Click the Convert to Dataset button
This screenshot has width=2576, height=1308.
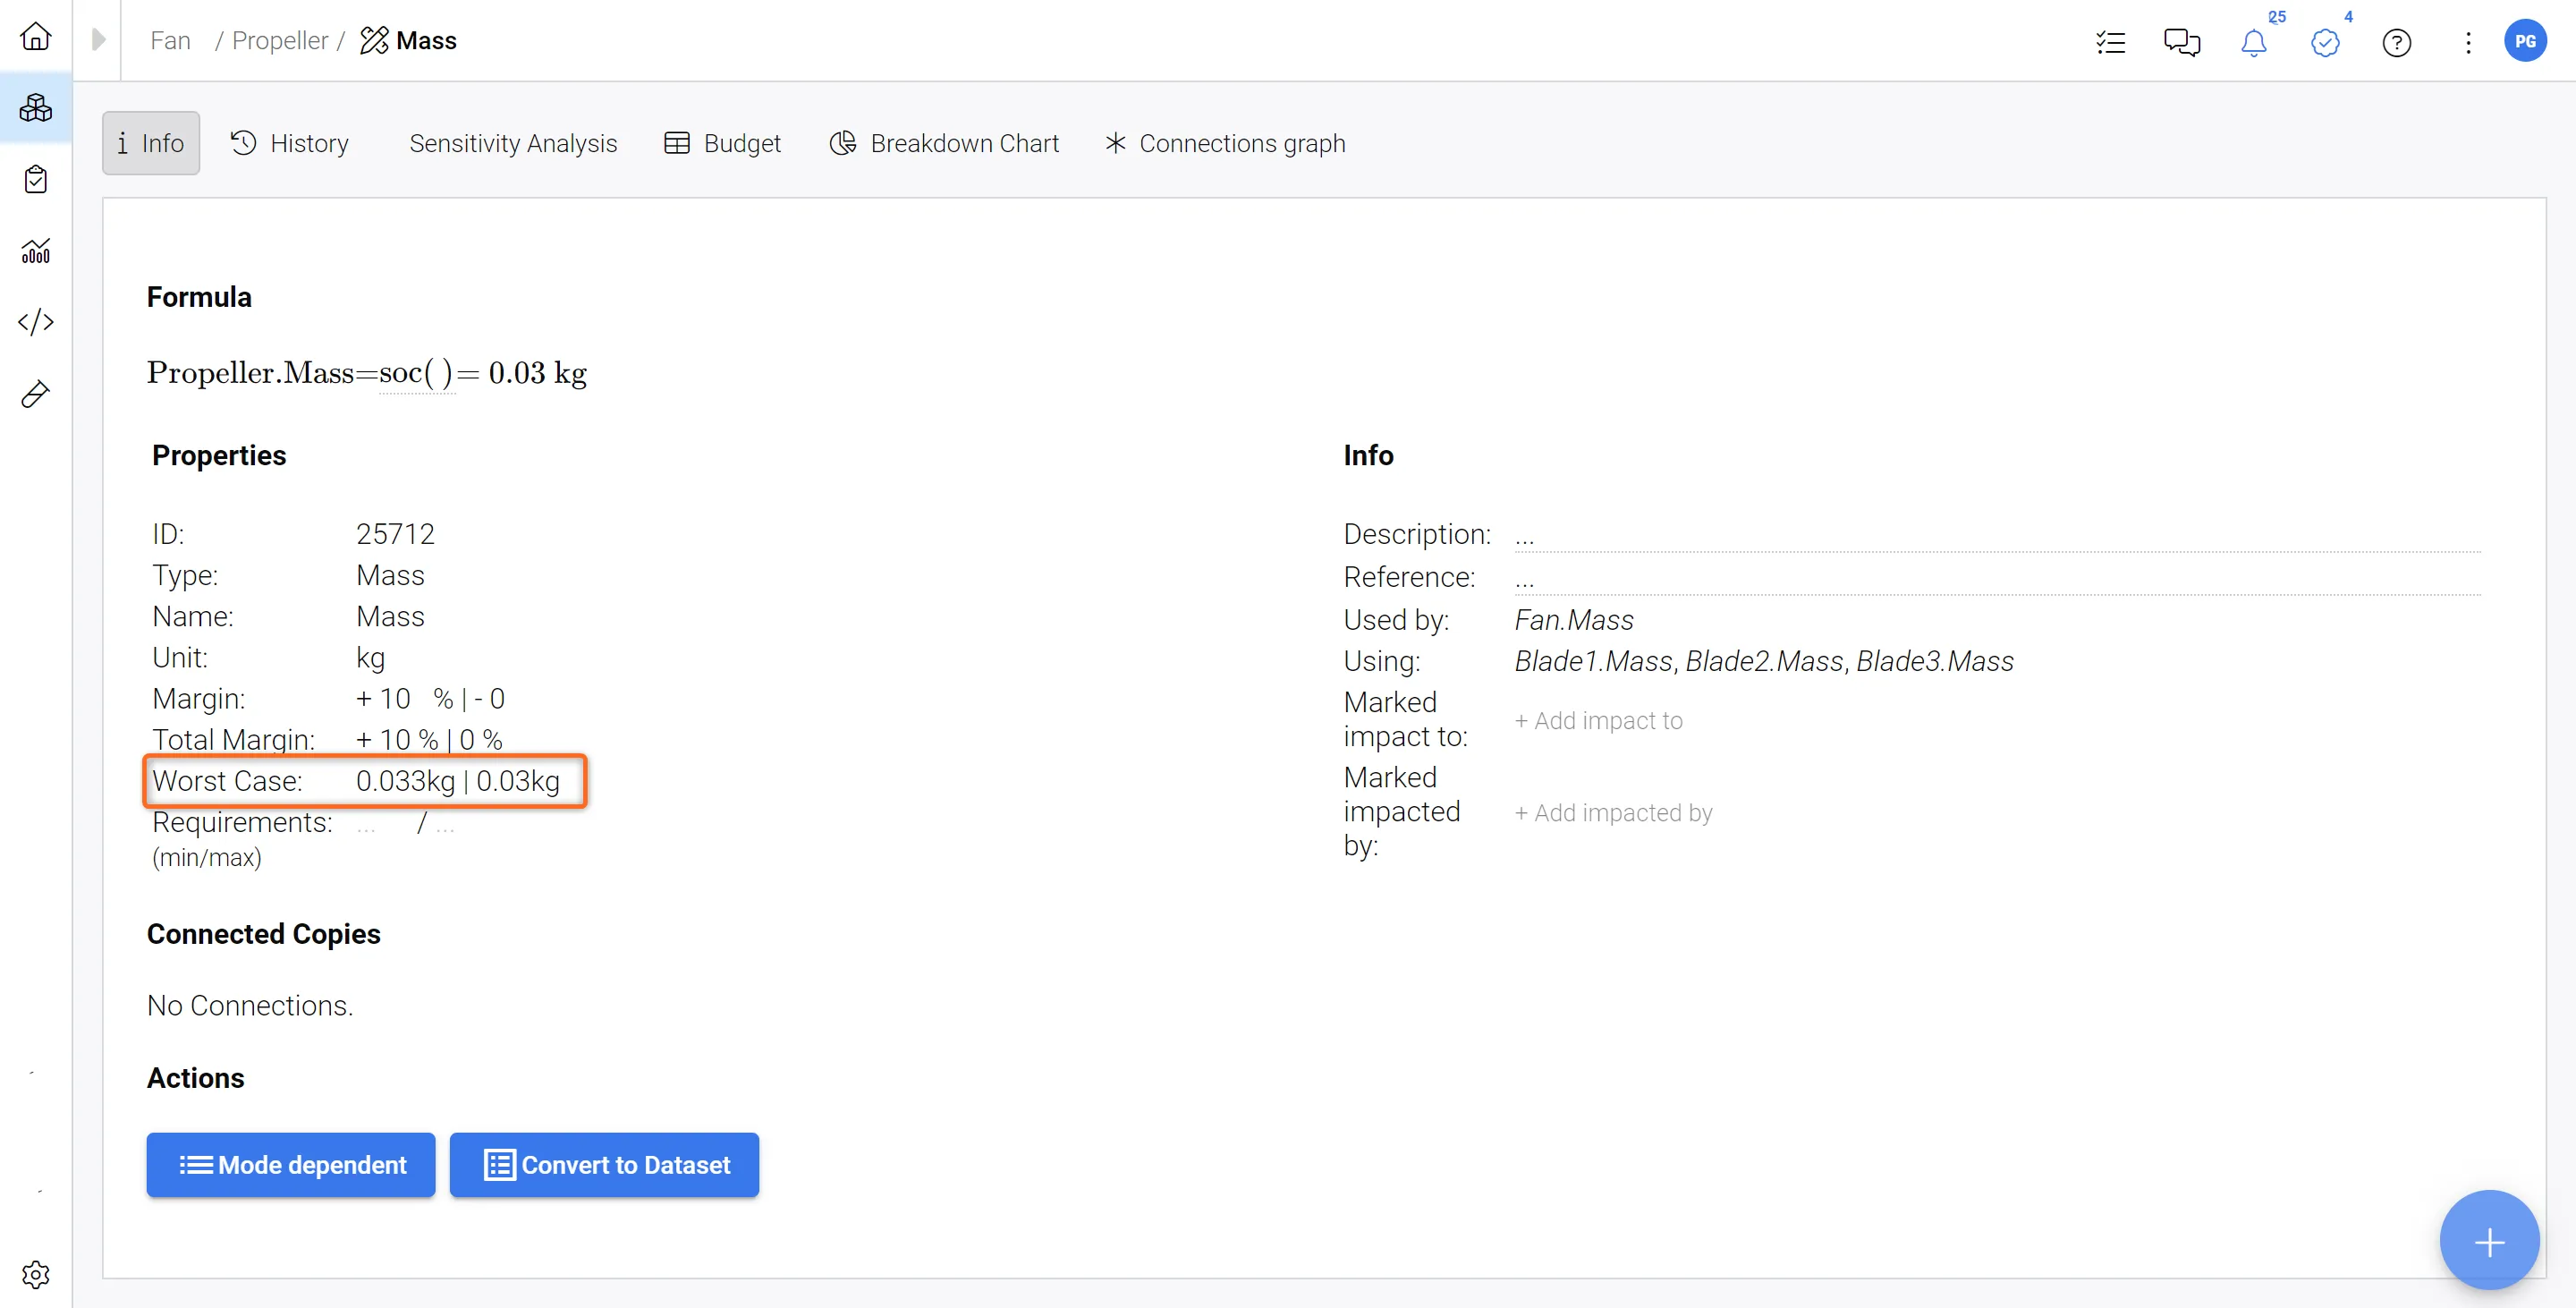tap(604, 1164)
